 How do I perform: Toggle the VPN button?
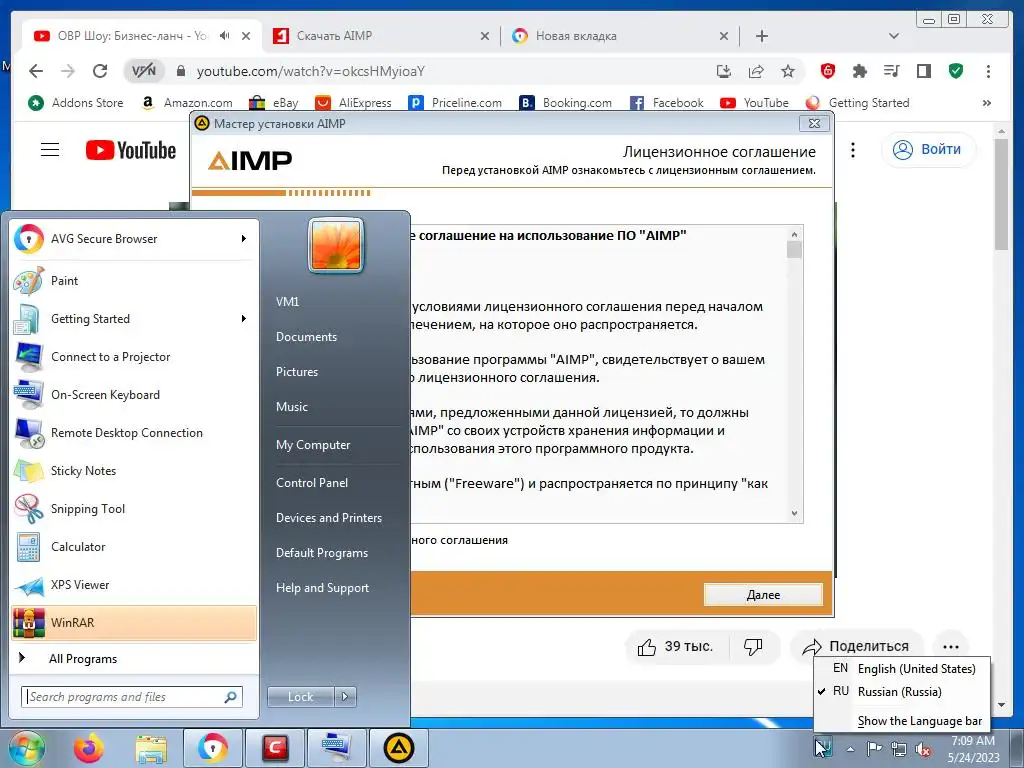point(144,71)
